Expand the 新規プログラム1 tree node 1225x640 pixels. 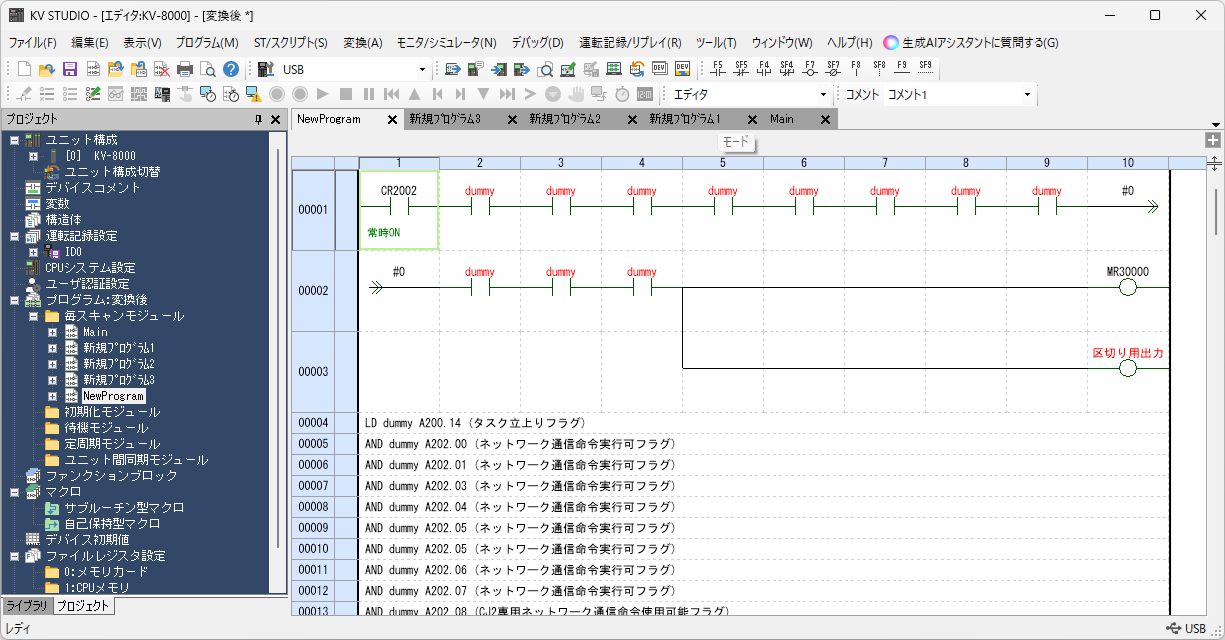tap(52, 348)
